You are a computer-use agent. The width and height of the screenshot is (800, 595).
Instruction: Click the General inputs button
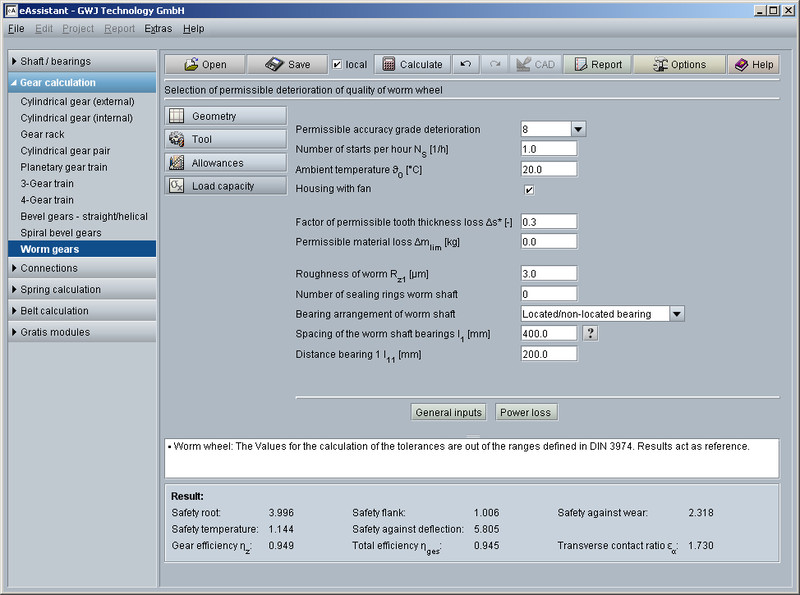coord(449,412)
